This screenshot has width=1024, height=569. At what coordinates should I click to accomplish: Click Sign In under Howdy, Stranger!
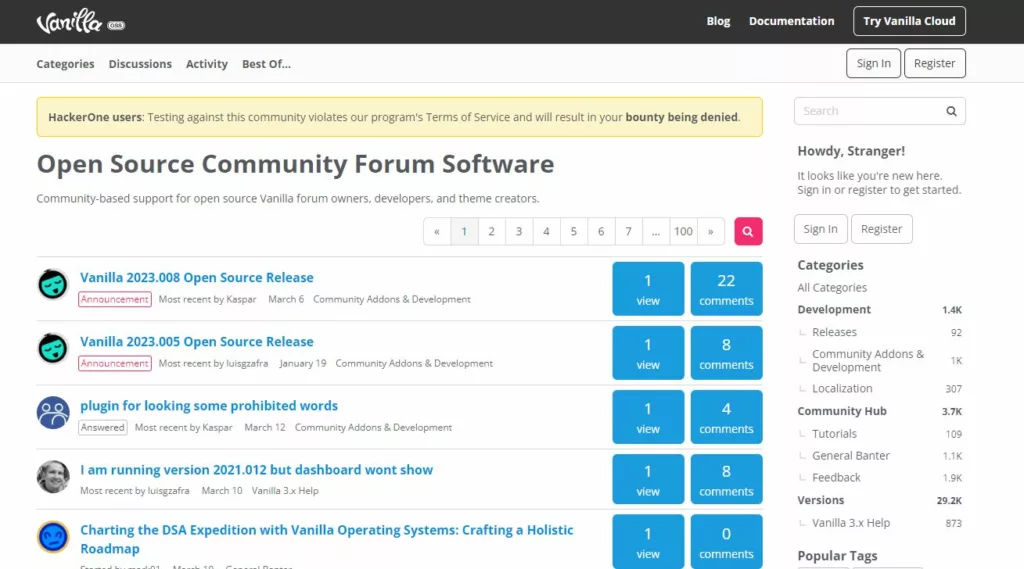tap(820, 229)
